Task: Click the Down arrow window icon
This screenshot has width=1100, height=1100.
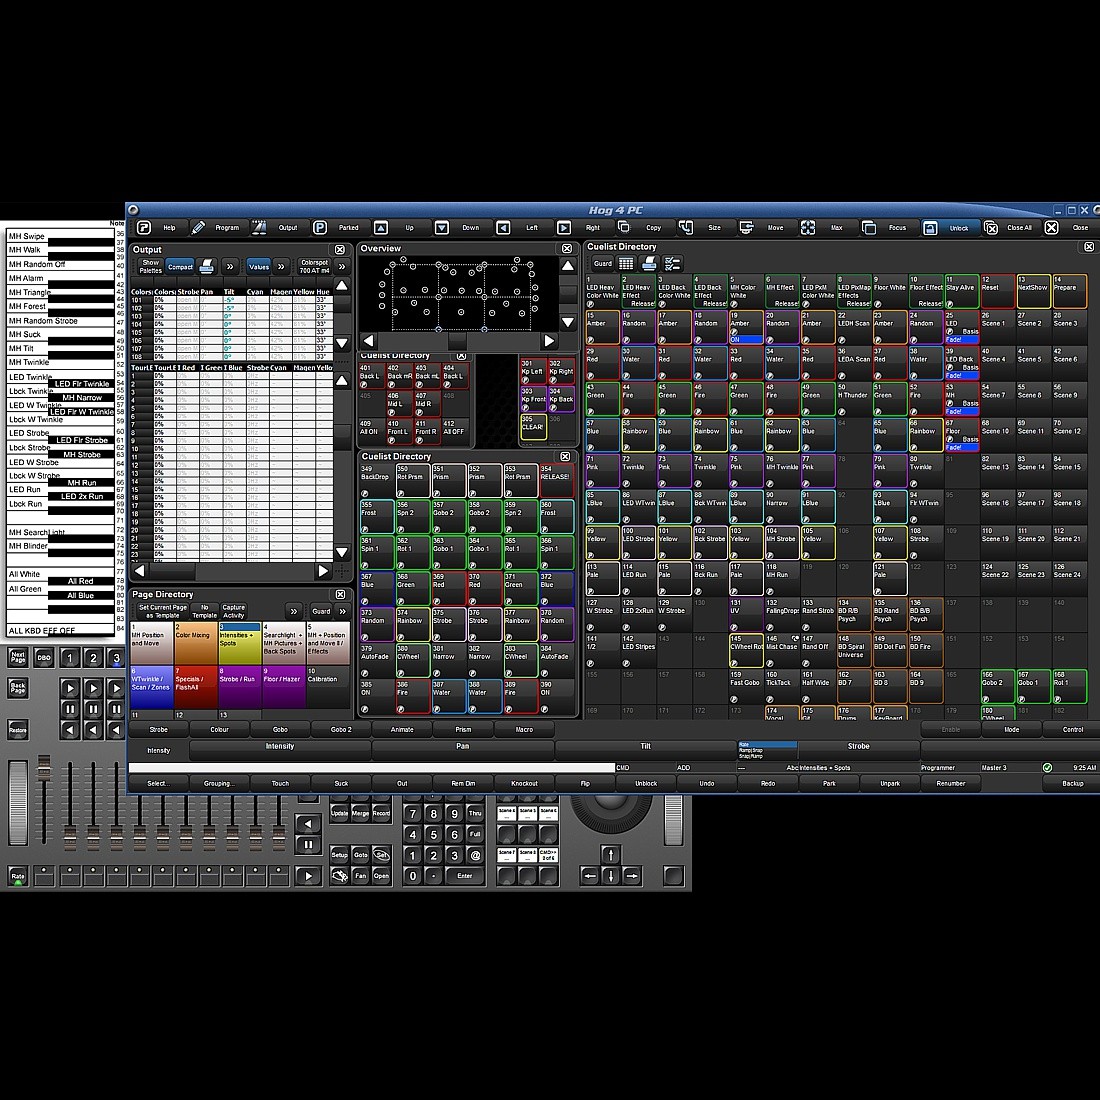Action: pyautogui.click(x=442, y=227)
